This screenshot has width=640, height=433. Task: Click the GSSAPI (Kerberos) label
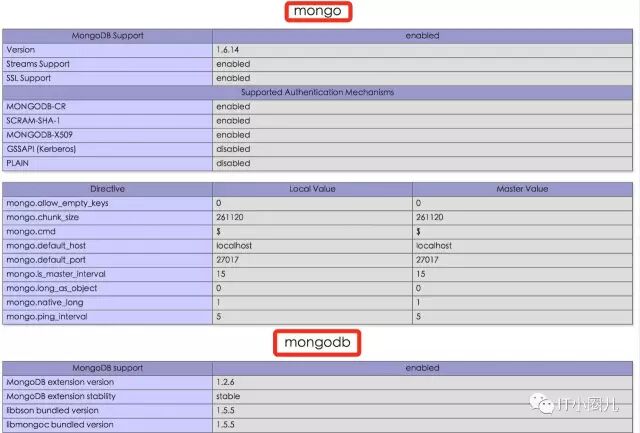(41, 149)
